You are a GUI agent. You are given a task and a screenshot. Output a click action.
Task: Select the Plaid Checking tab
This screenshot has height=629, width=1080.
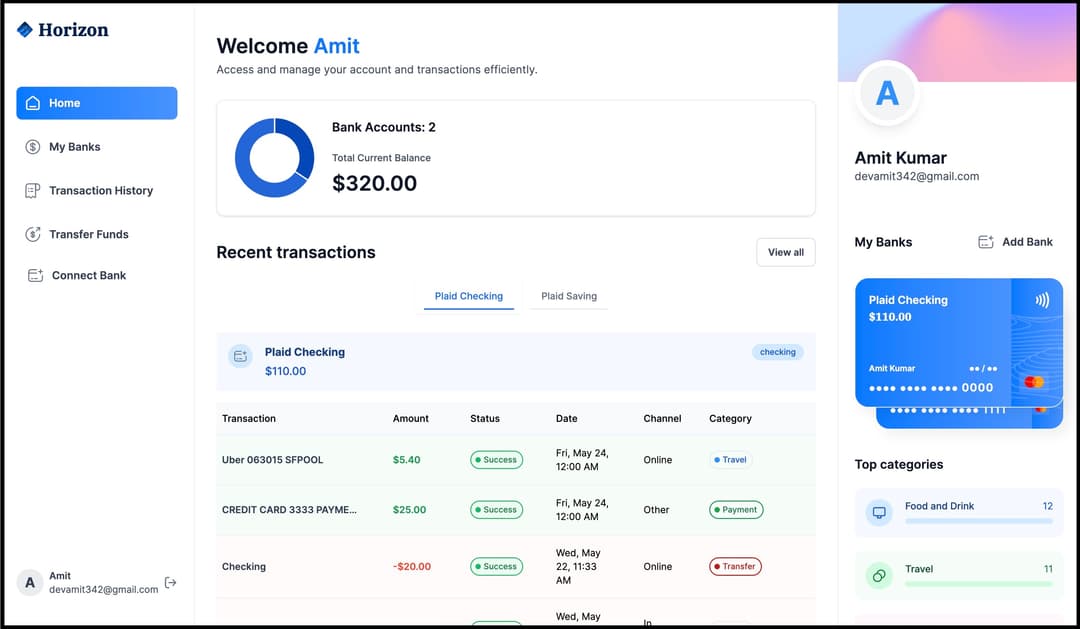click(468, 296)
